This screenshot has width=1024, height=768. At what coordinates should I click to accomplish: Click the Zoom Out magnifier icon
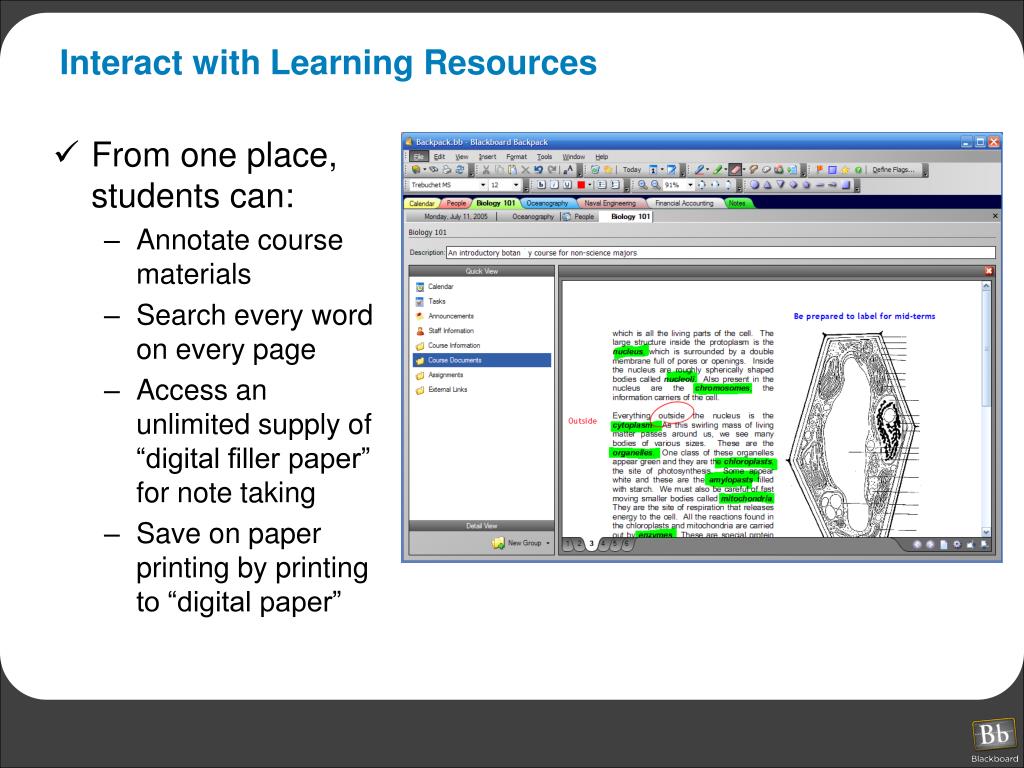[x=656, y=185]
